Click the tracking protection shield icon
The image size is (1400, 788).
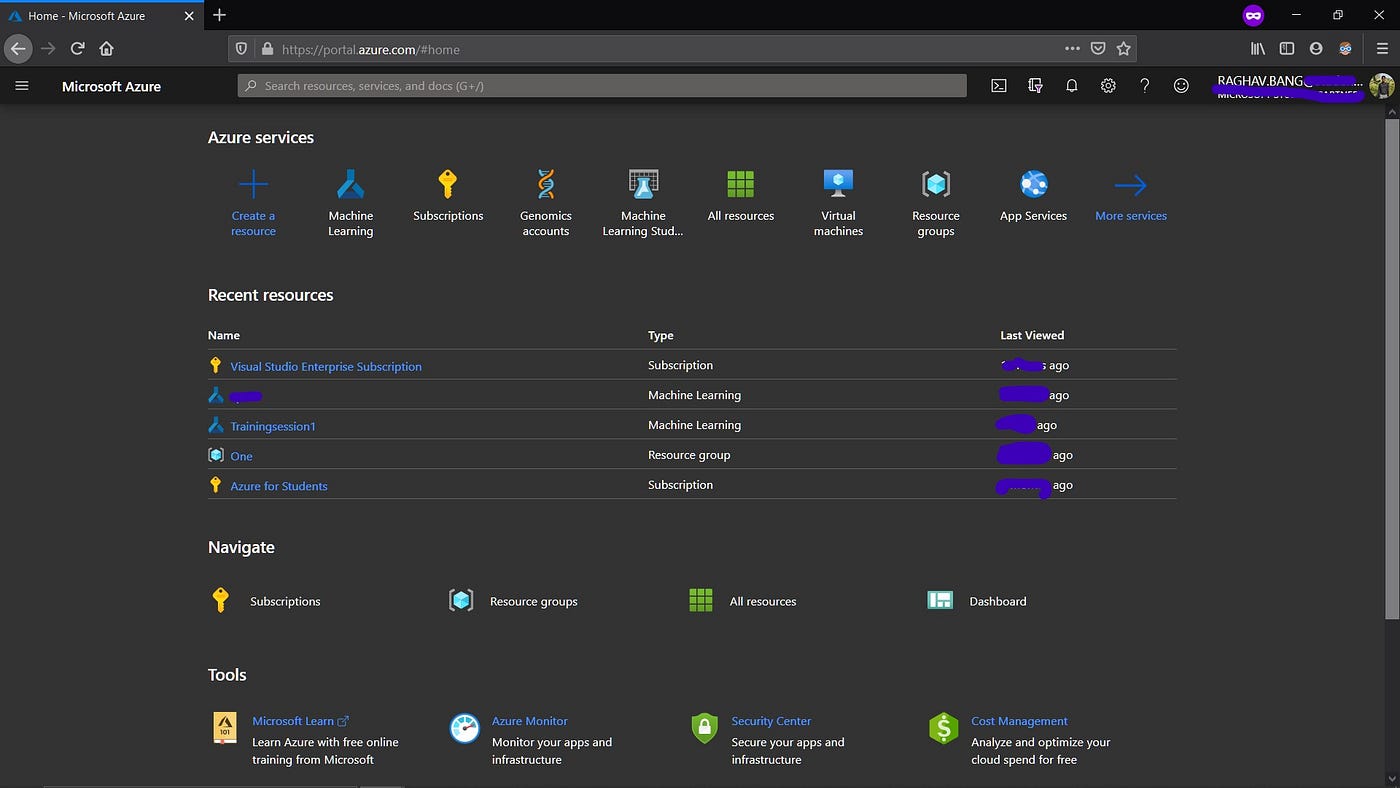pyautogui.click(x=241, y=48)
